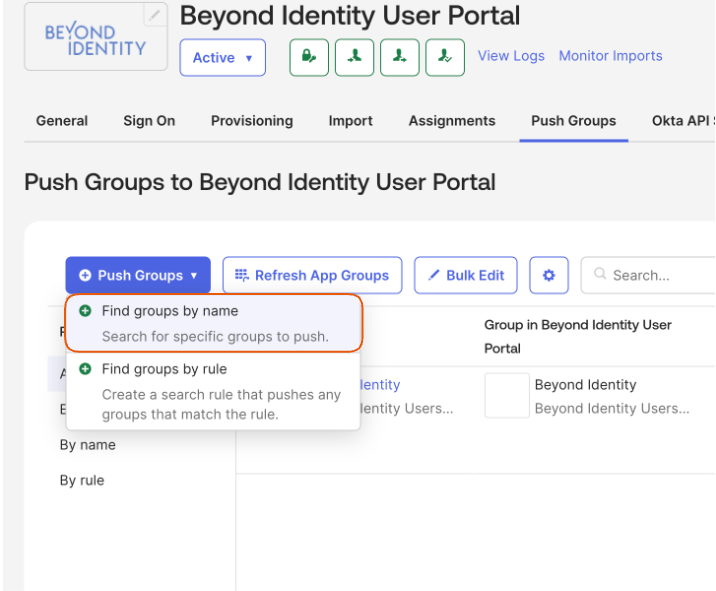Click the import users status icon
716x591 pixels.
(354, 57)
